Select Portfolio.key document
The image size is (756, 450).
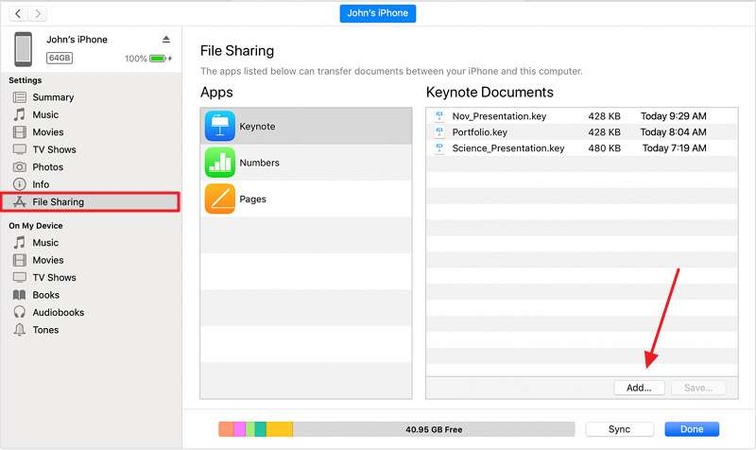point(581,132)
